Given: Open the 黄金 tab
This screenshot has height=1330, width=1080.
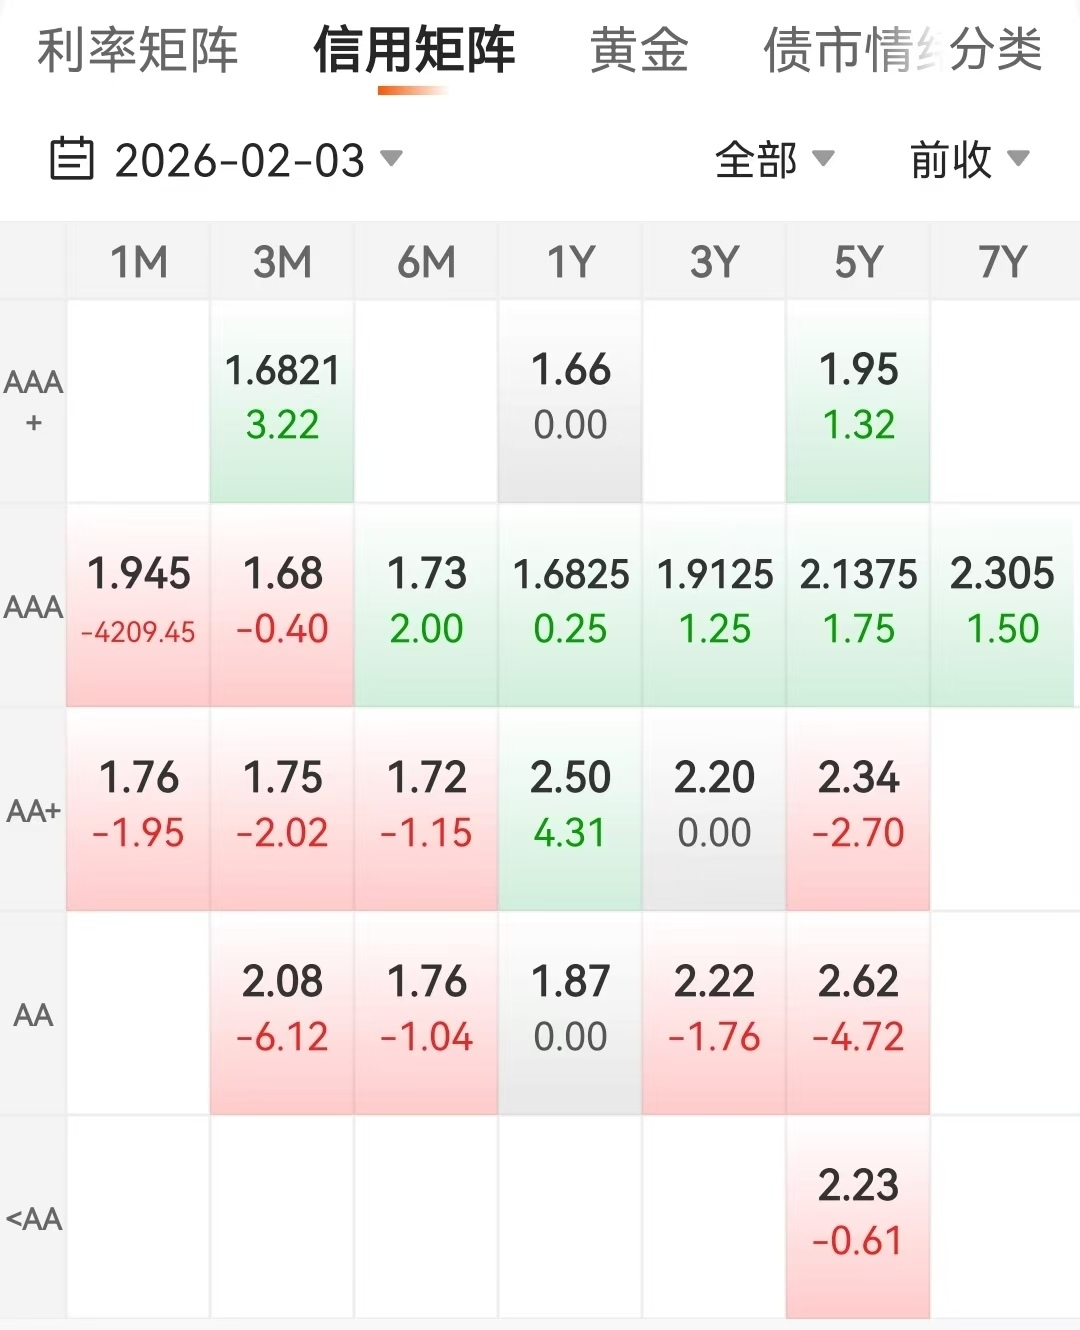Looking at the screenshot, I should point(639,50).
